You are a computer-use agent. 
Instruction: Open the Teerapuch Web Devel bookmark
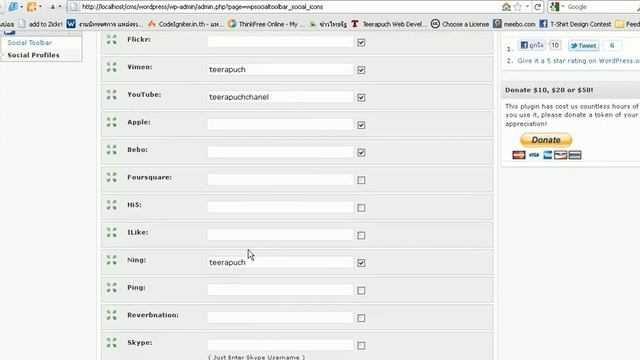(388, 24)
